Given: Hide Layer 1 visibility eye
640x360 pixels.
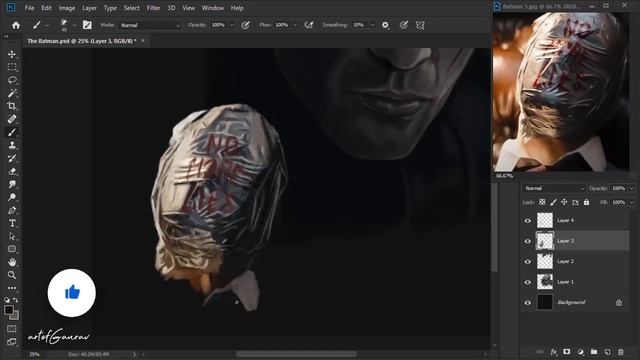Looking at the screenshot, I should click(528, 282).
